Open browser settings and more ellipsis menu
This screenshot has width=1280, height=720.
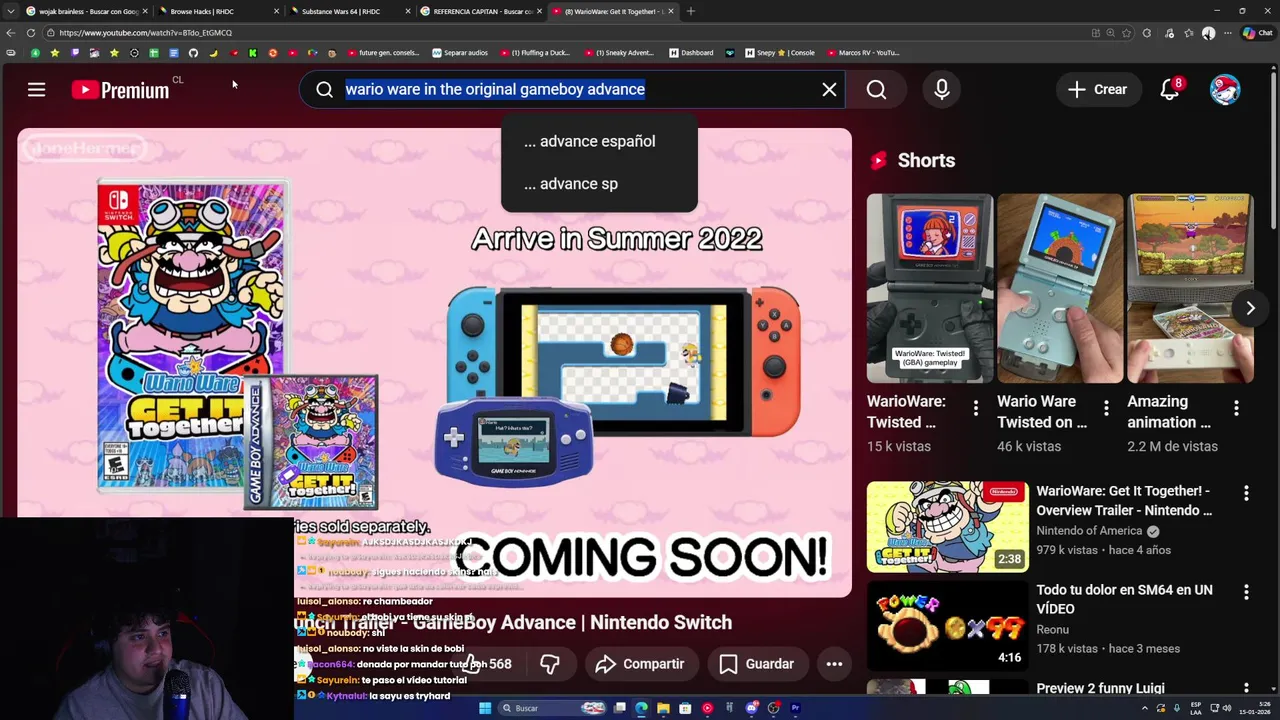coord(1228,33)
